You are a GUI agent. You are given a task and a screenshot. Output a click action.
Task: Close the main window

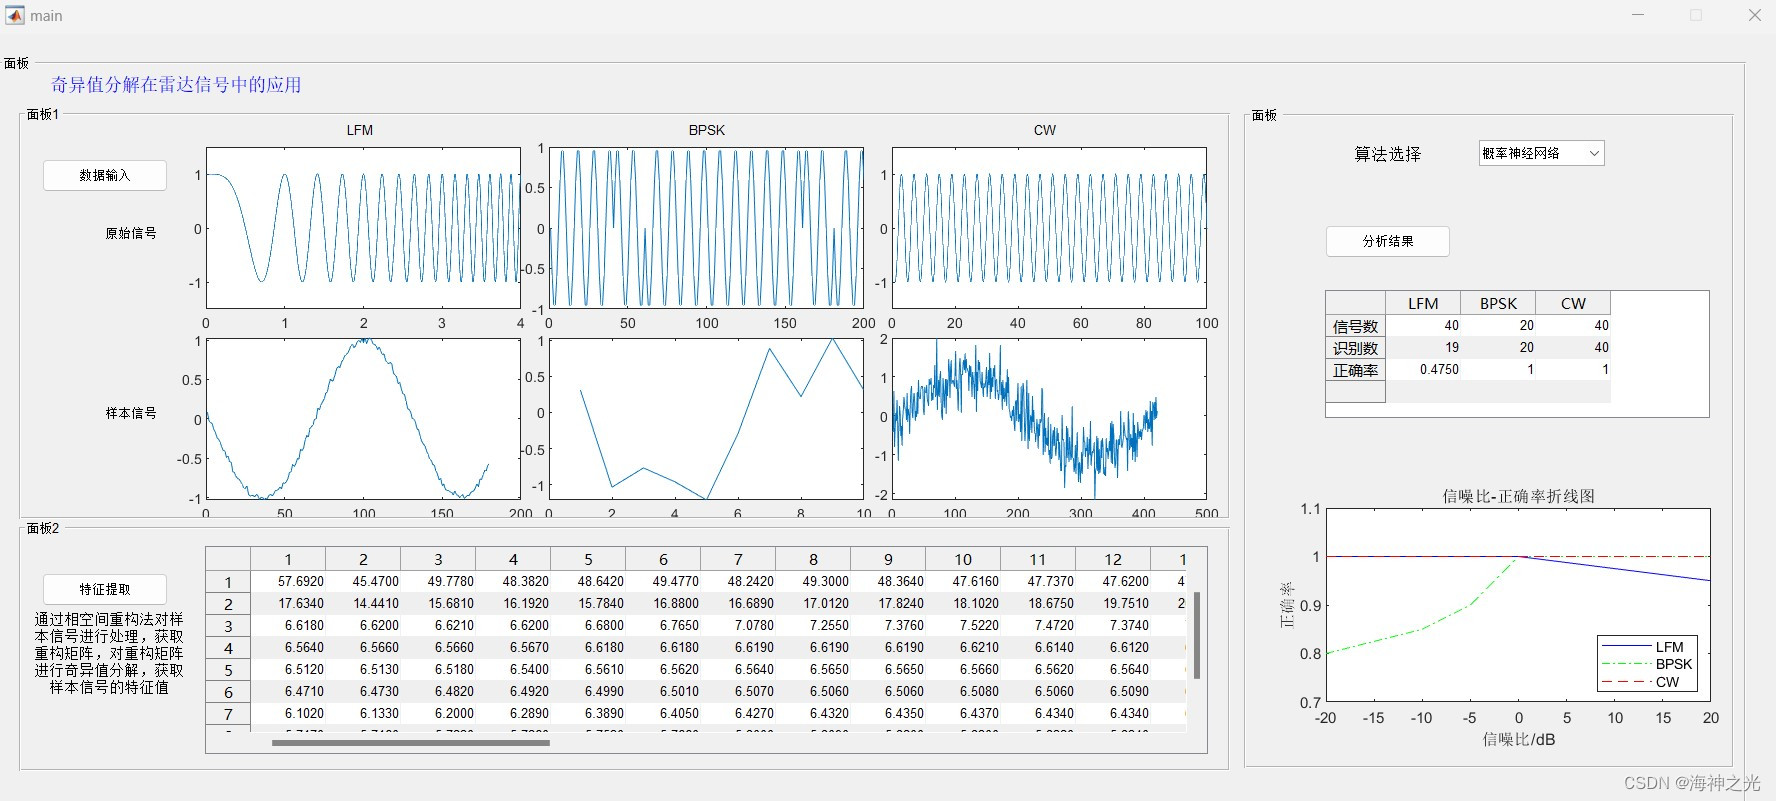tap(1755, 15)
